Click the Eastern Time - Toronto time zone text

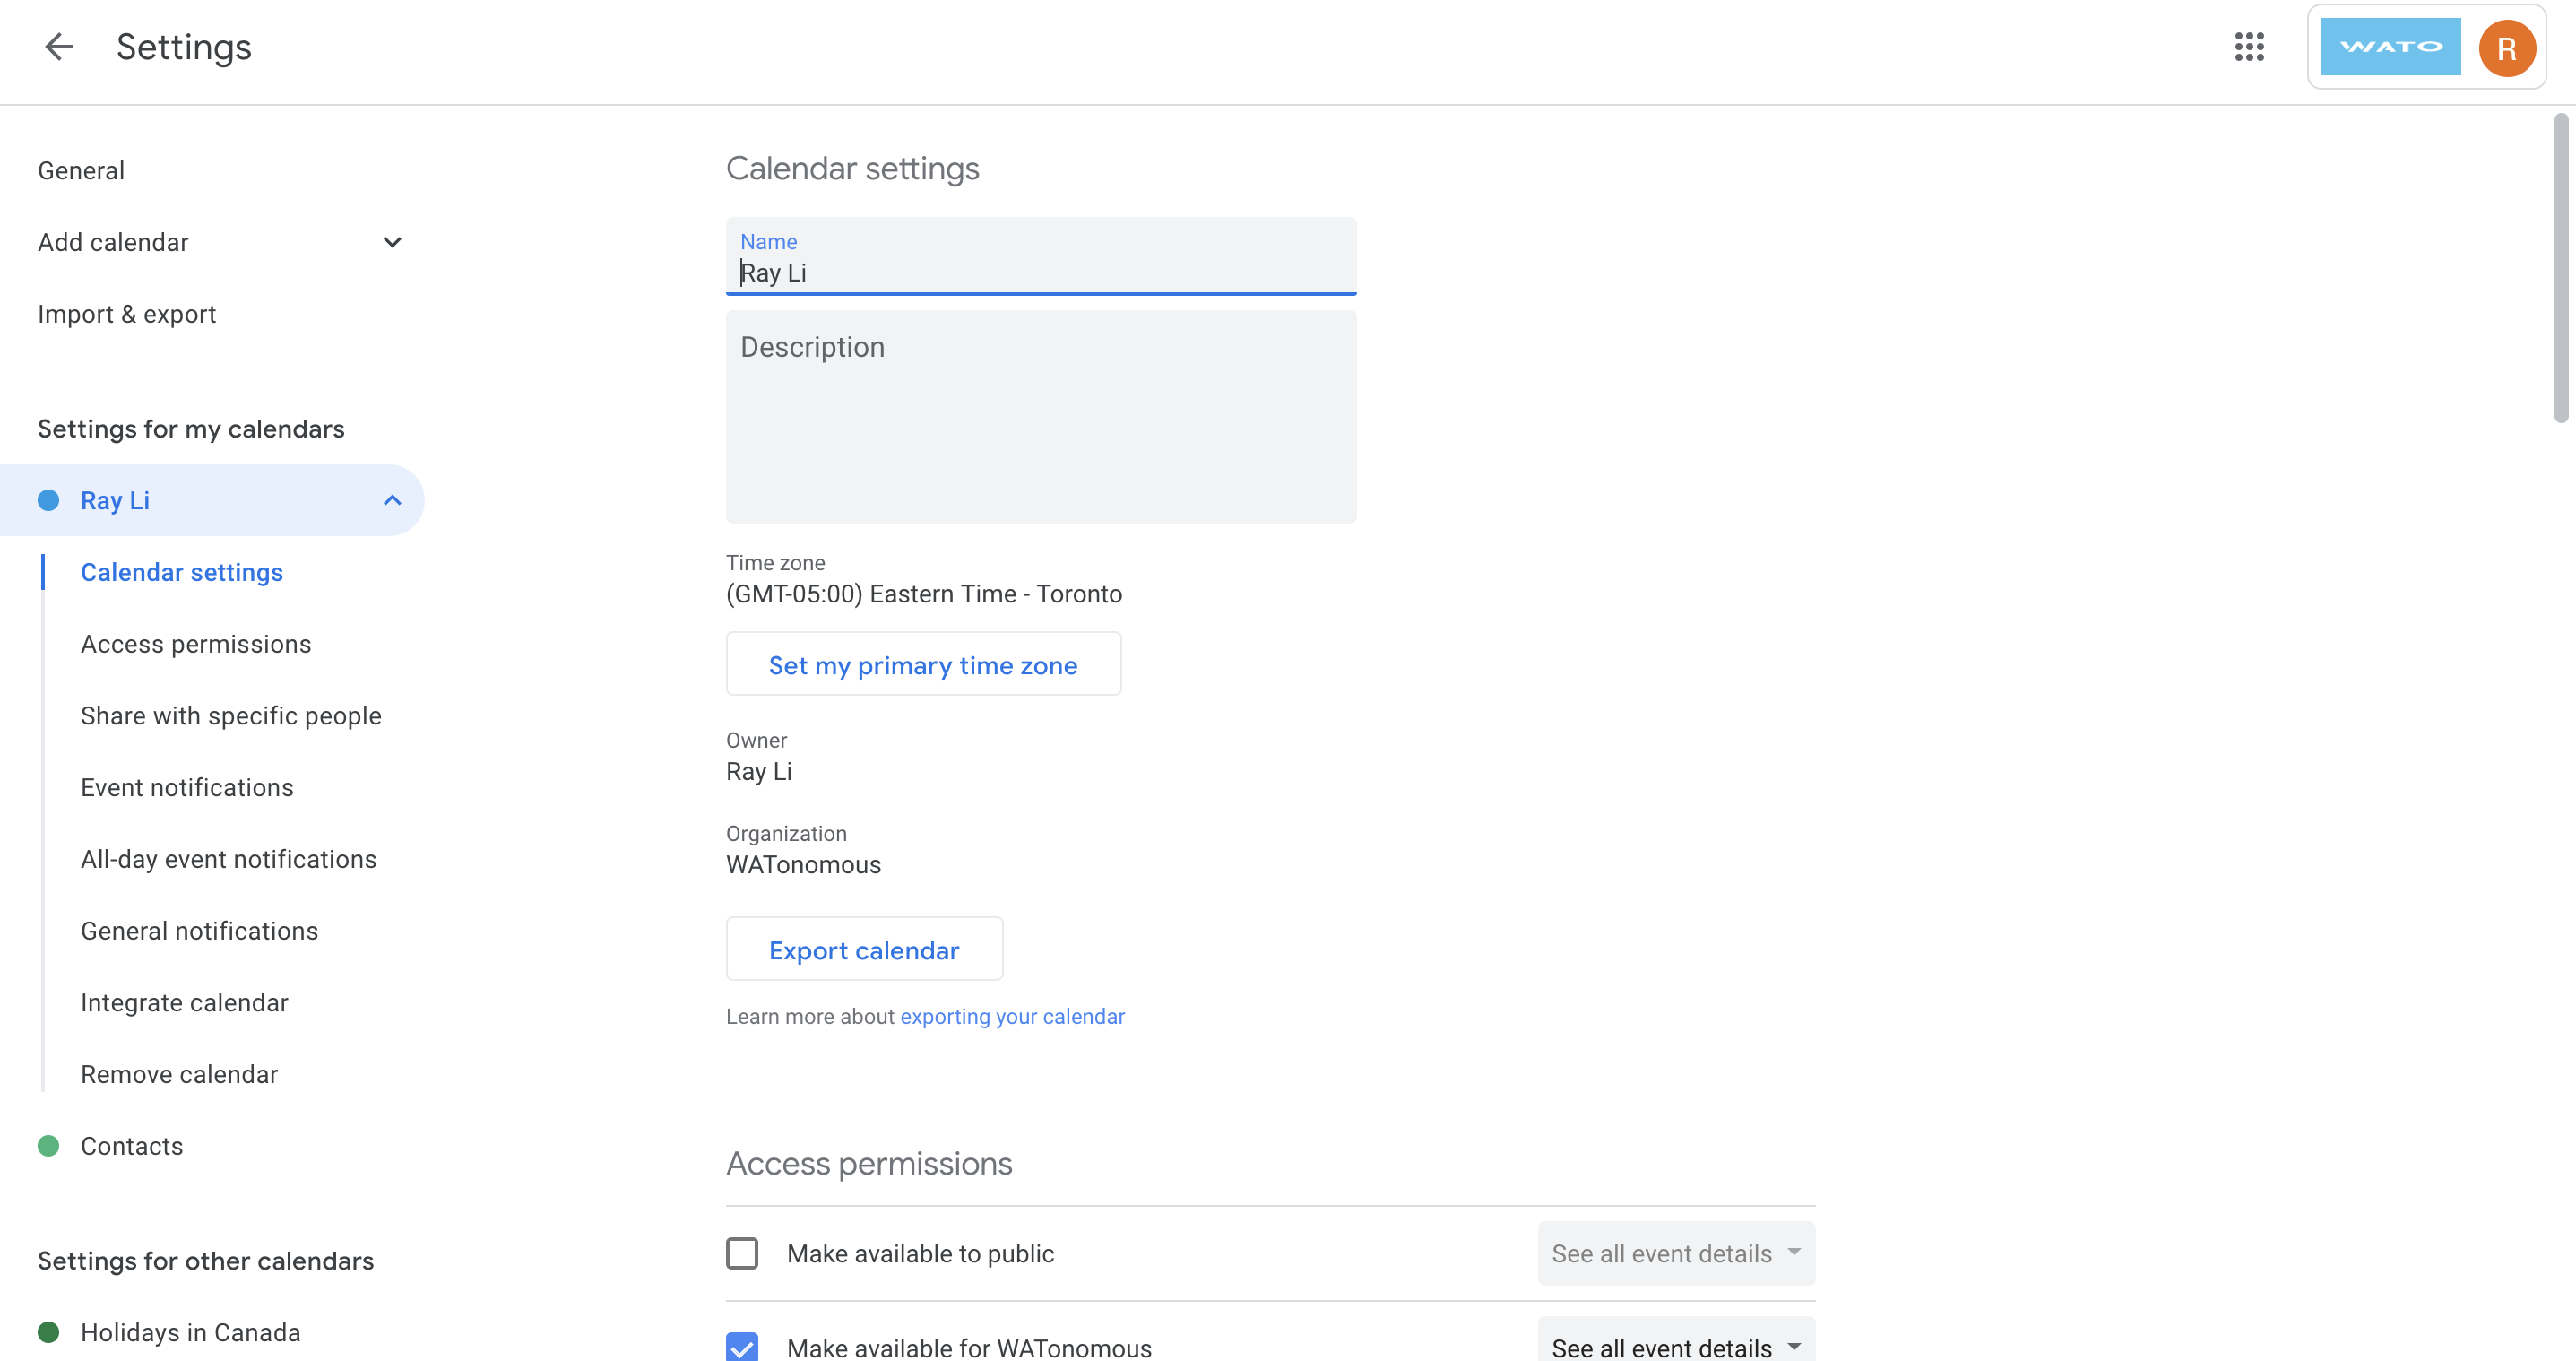[923, 594]
